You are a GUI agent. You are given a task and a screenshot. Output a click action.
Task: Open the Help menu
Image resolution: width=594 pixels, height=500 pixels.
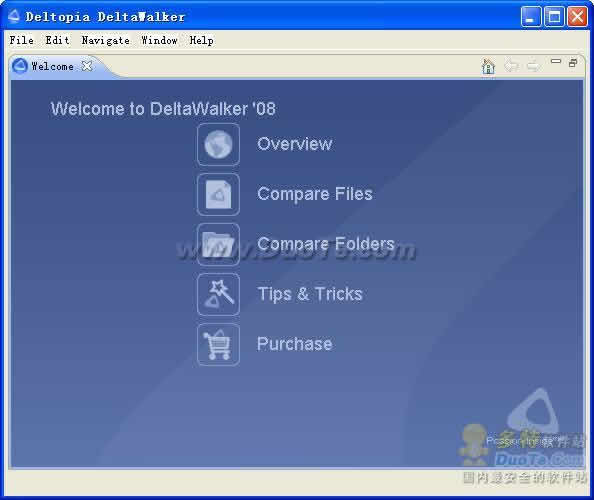(x=201, y=41)
